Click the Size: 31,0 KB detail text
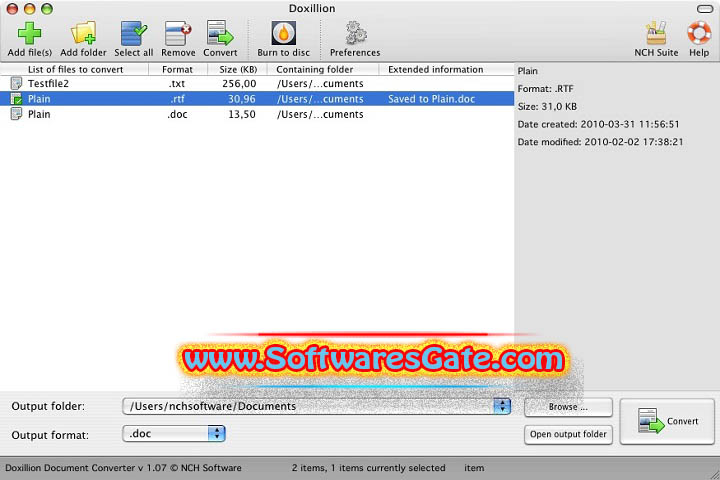Image resolution: width=720 pixels, height=480 pixels. pos(547,107)
